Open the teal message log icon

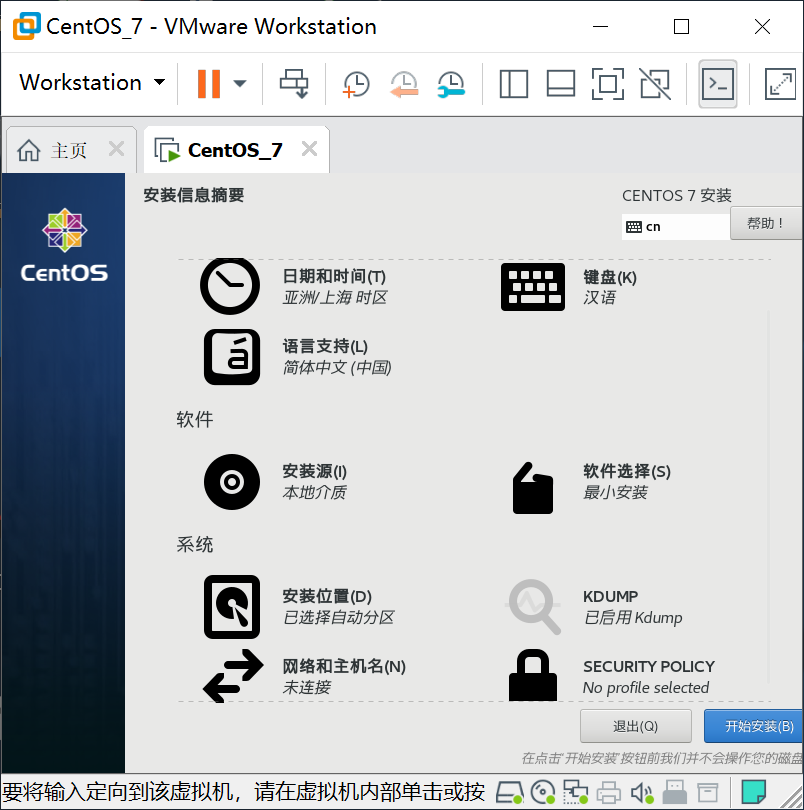753,791
